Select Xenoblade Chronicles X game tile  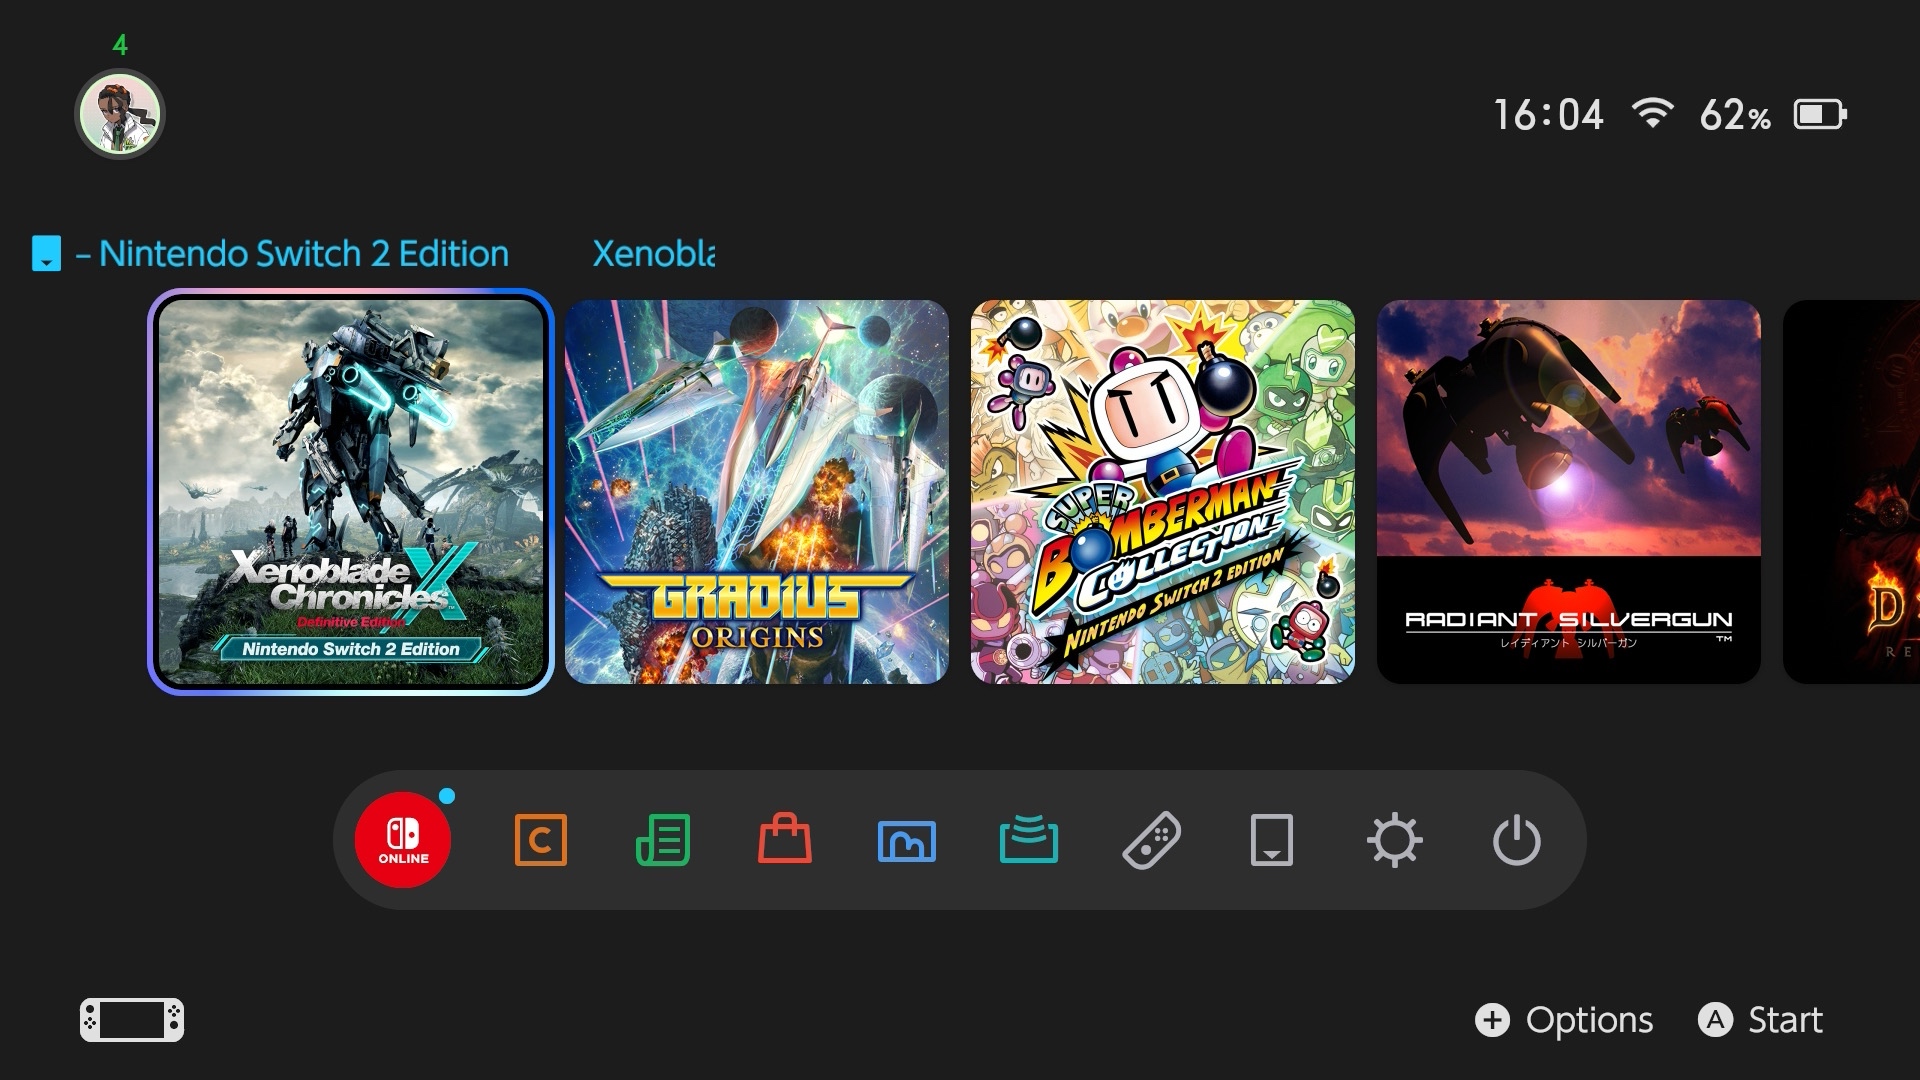click(351, 492)
